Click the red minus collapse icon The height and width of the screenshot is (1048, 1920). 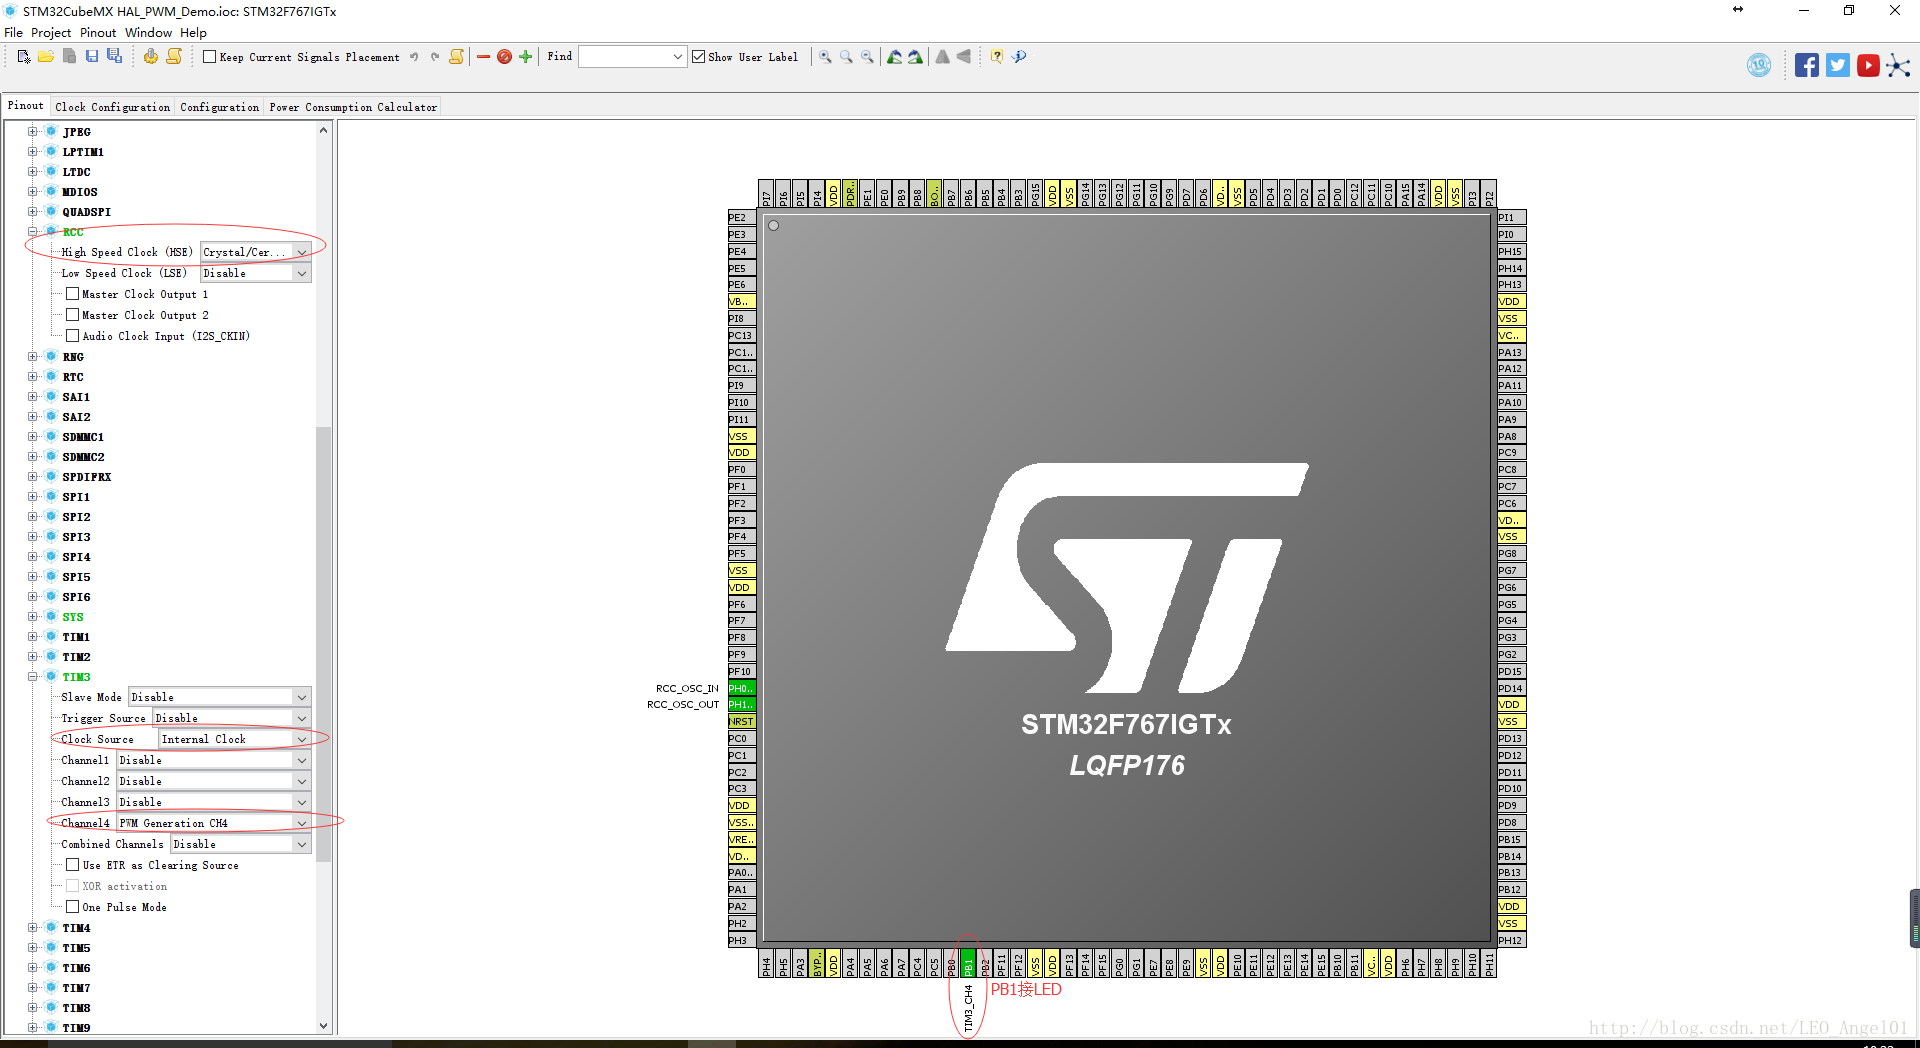484,57
